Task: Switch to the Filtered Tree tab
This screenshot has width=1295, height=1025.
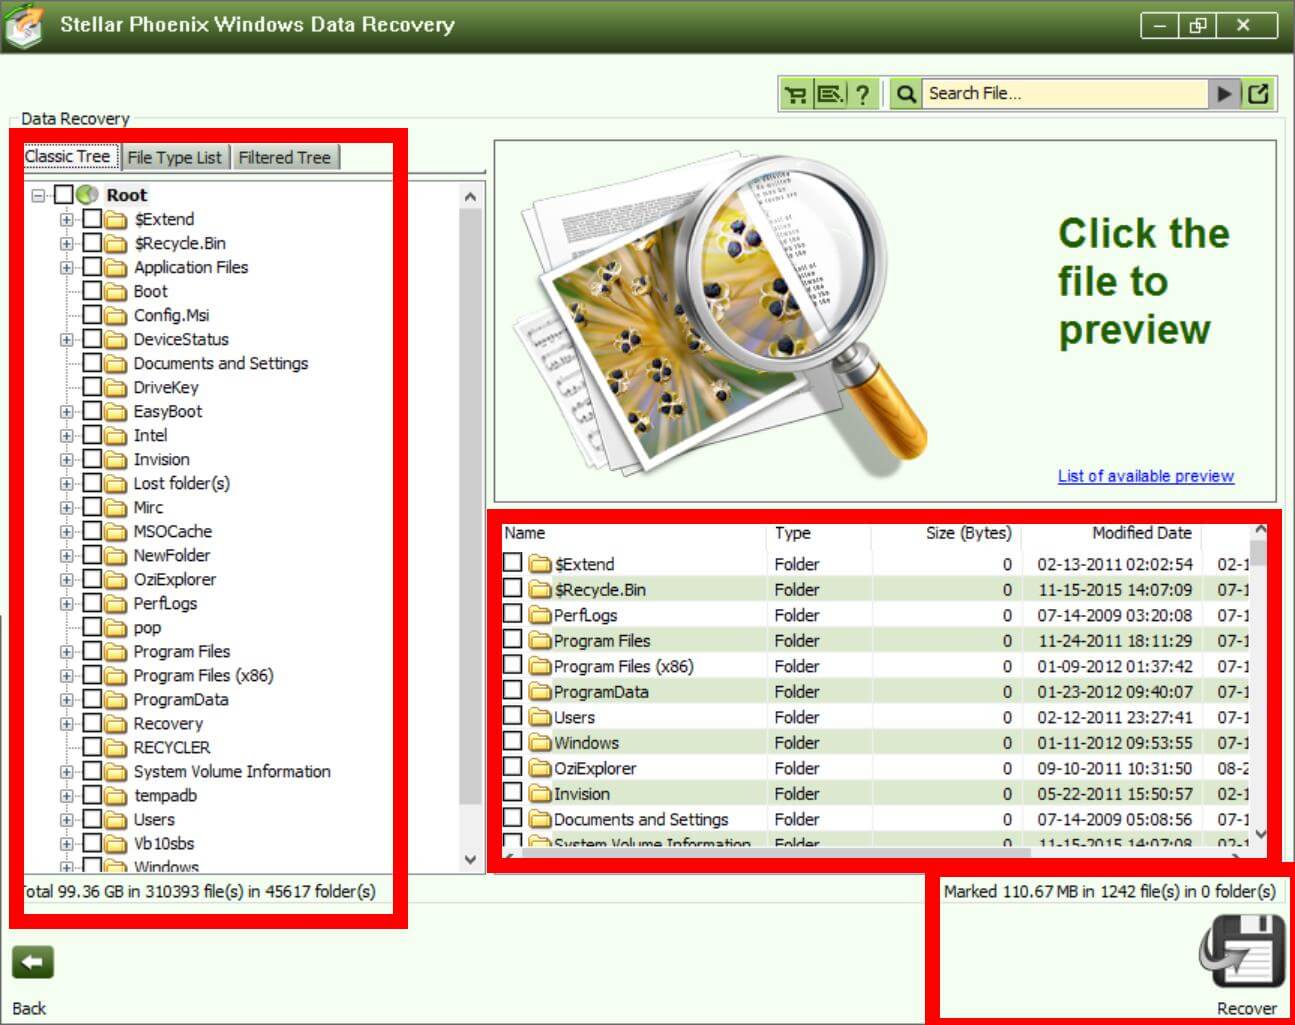Action: click(x=284, y=157)
